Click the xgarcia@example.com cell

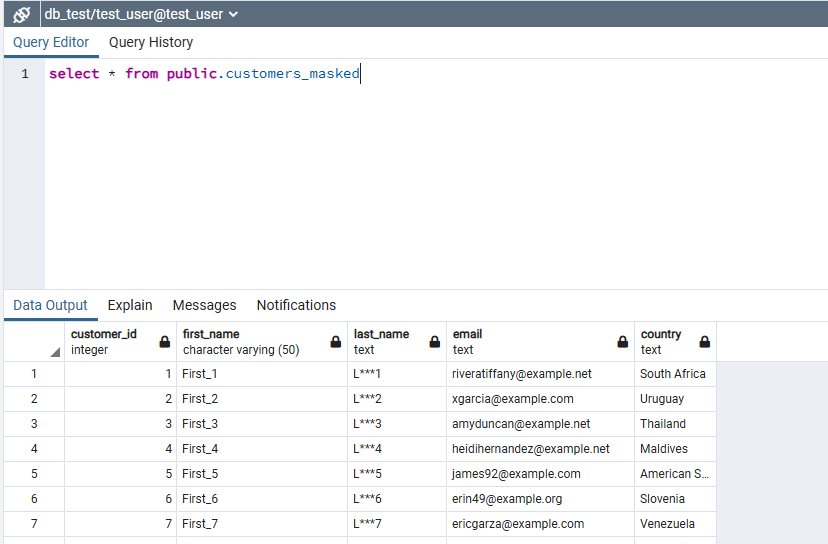540,399
